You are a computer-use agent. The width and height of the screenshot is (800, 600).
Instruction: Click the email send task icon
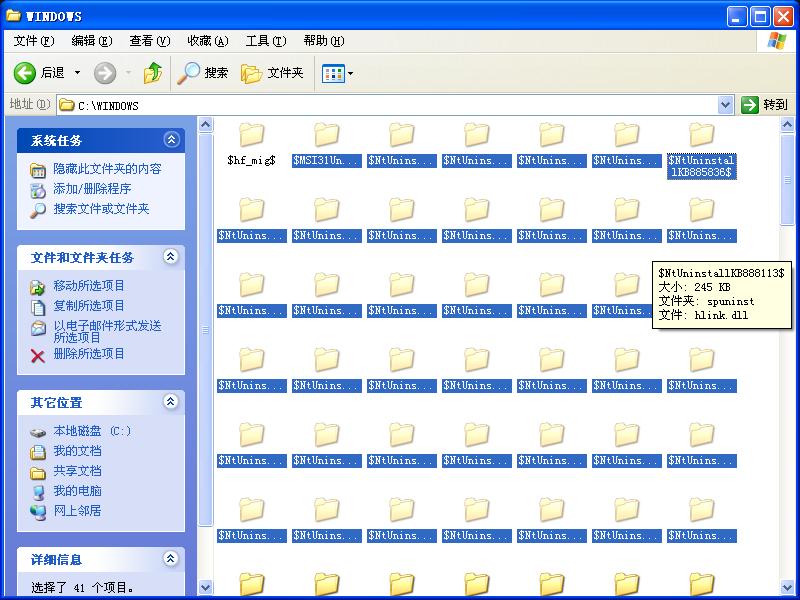tap(38, 328)
